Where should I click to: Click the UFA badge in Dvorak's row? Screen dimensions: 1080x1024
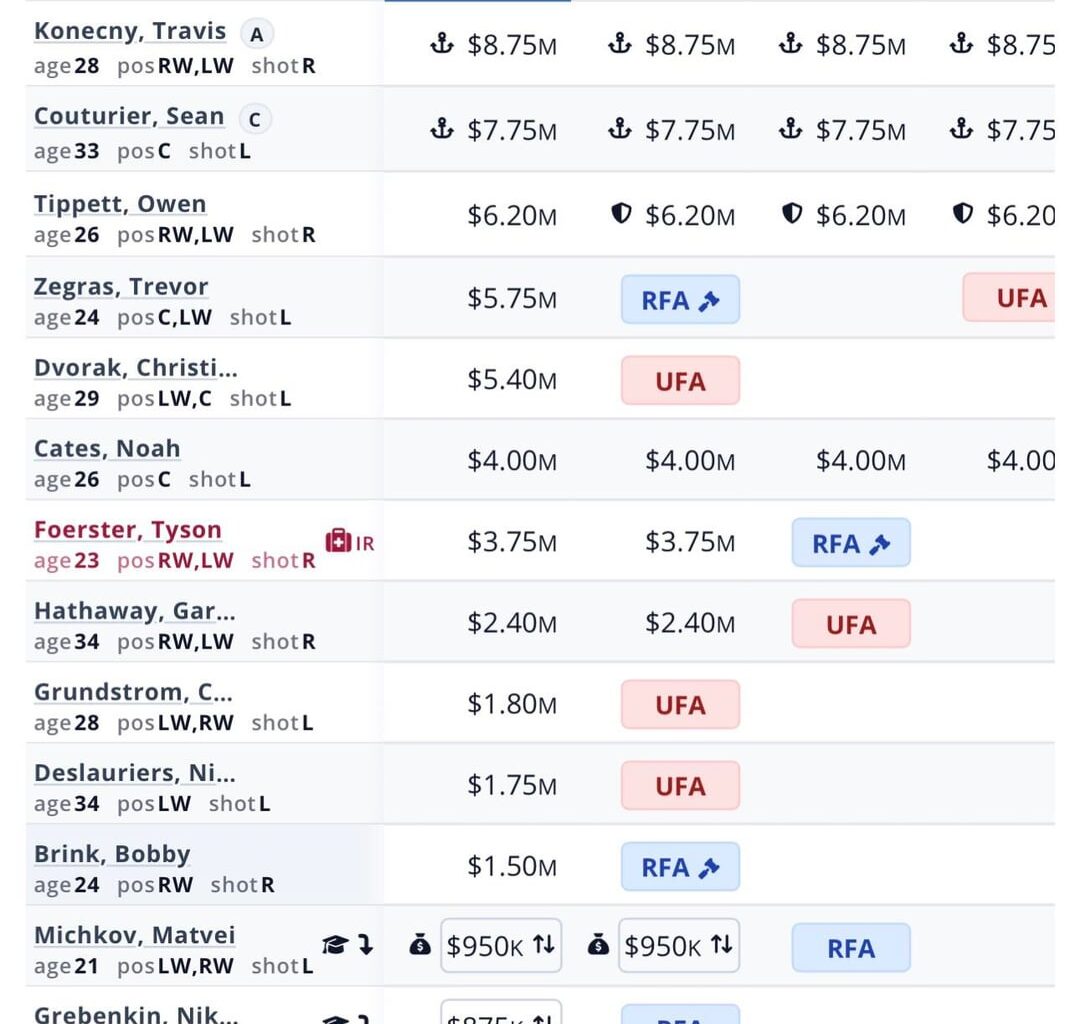click(680, 381)
